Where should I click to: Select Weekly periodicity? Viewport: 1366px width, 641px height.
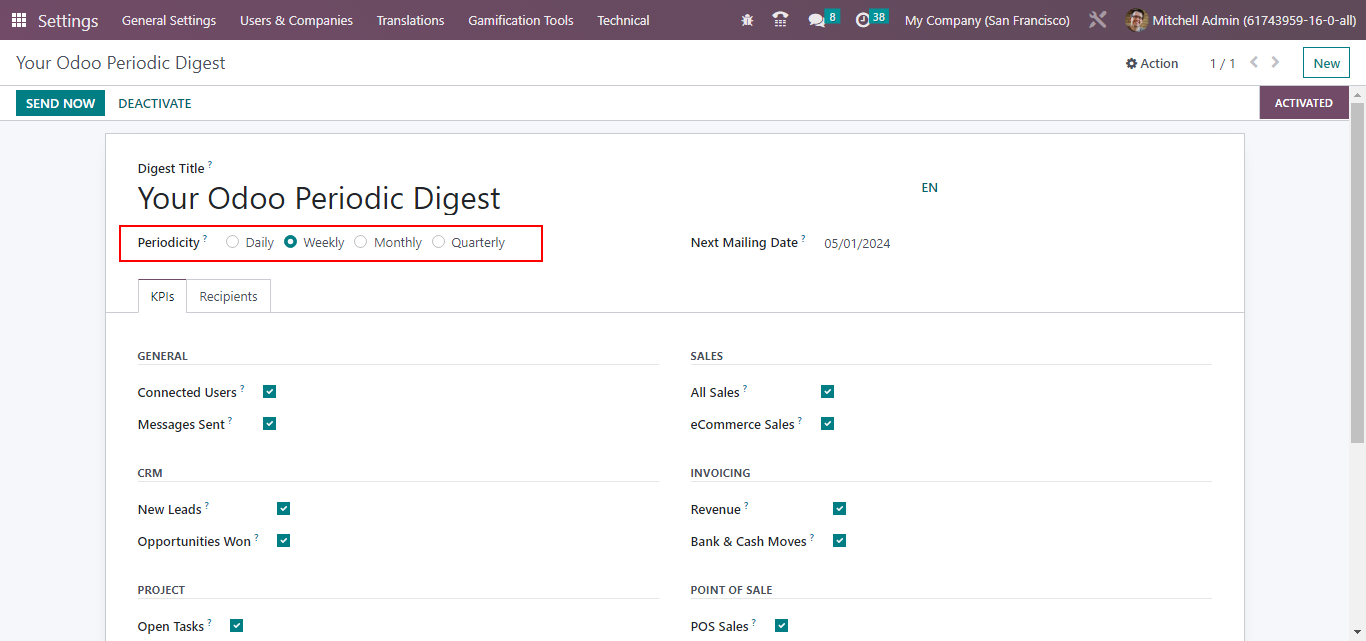pyautogui.click(x=291, y=242)
